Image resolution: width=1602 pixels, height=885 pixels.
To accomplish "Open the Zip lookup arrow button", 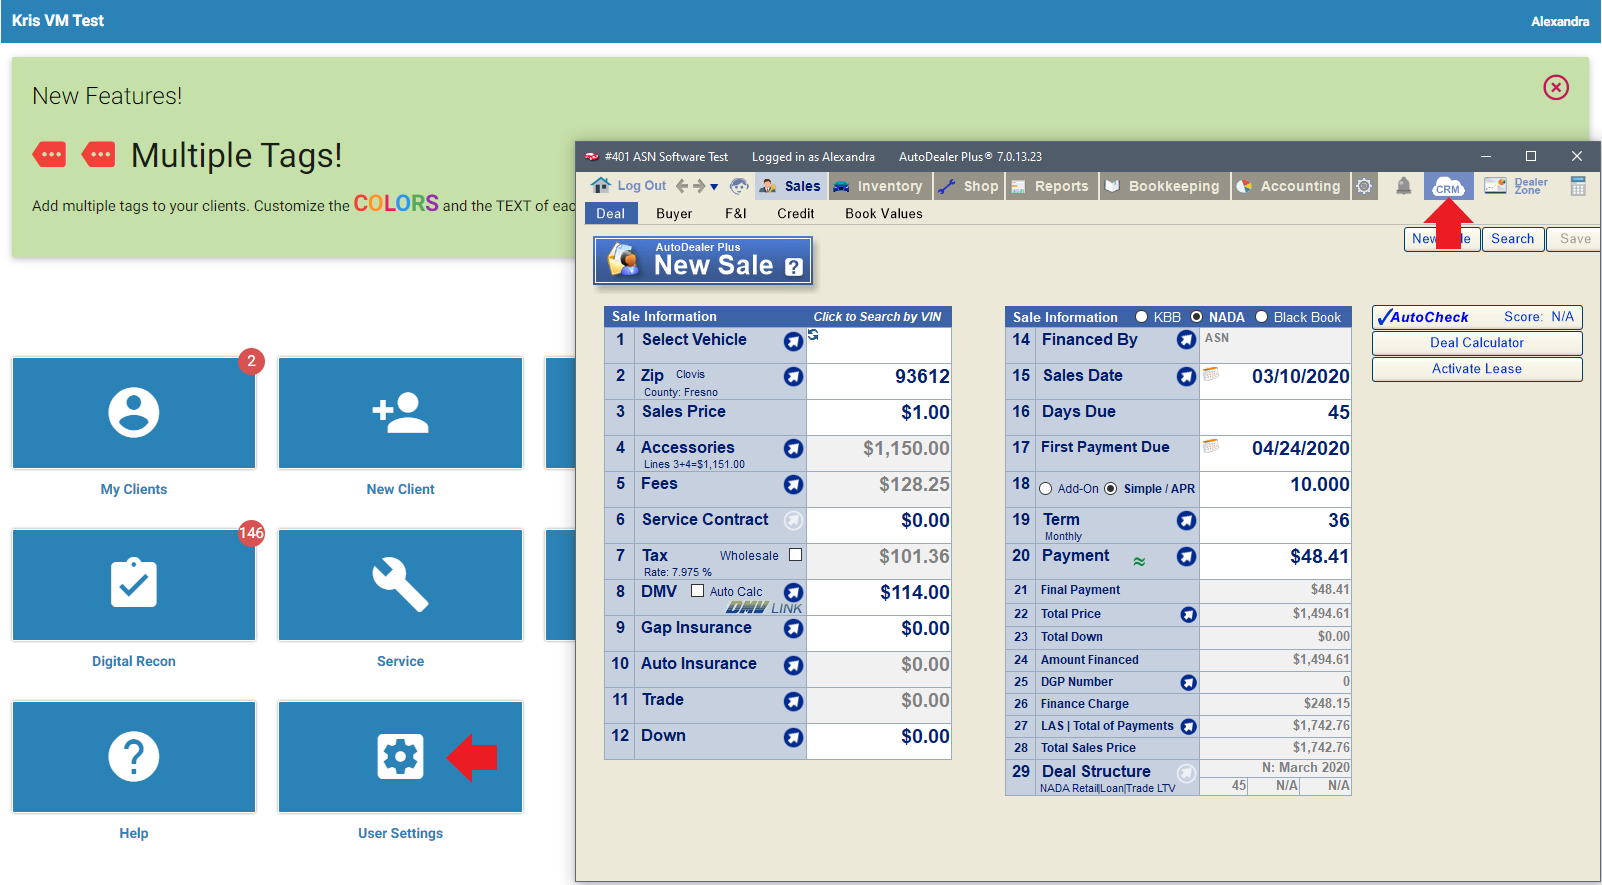I will [793, 377].
